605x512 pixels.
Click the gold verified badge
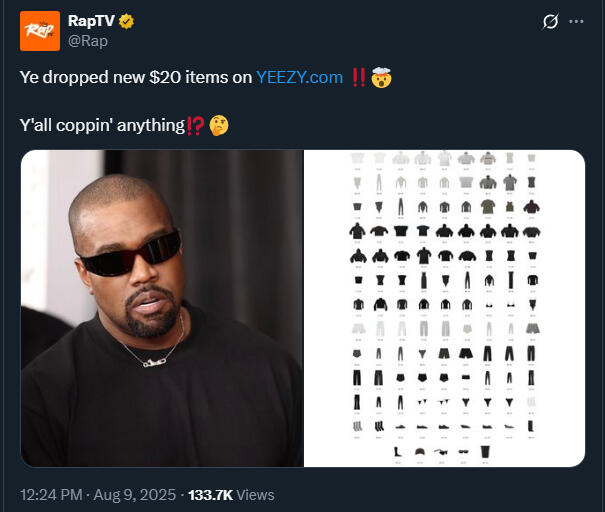(x=128, y=22)
